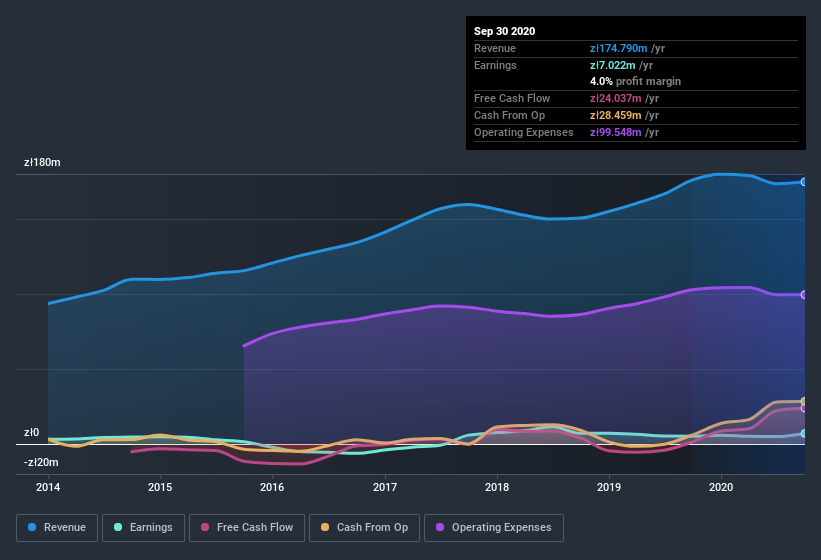Click the Sep 30 2020 tooltip date

coord(505,31)
